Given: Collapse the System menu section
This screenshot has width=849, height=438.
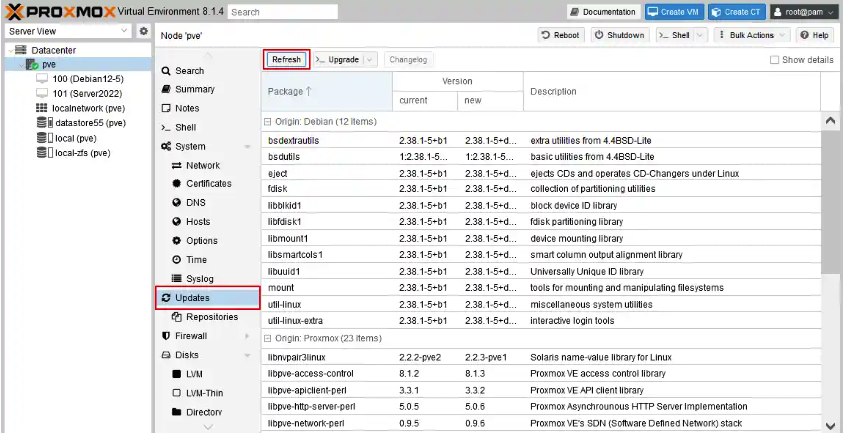Looking at the screenshot, I should [247, 147].
